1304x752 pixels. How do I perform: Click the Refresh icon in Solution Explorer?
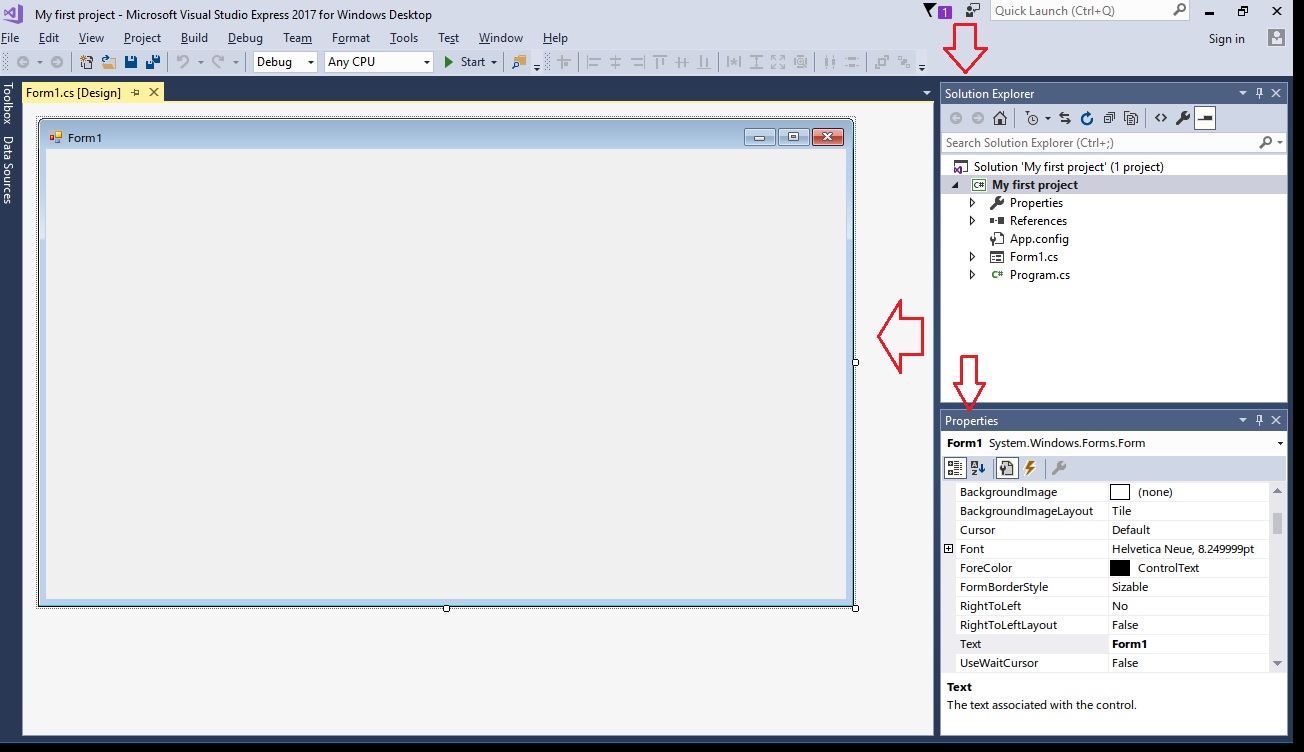pyautogui.click(x=1086, y=118)
